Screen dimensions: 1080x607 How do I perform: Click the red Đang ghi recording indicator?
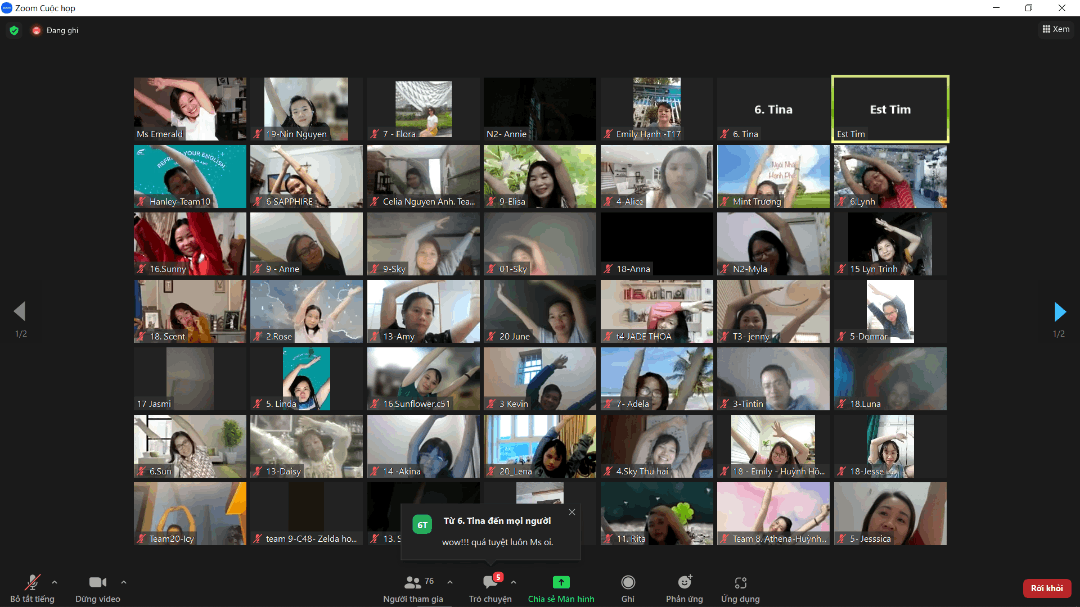pos(37,30)
